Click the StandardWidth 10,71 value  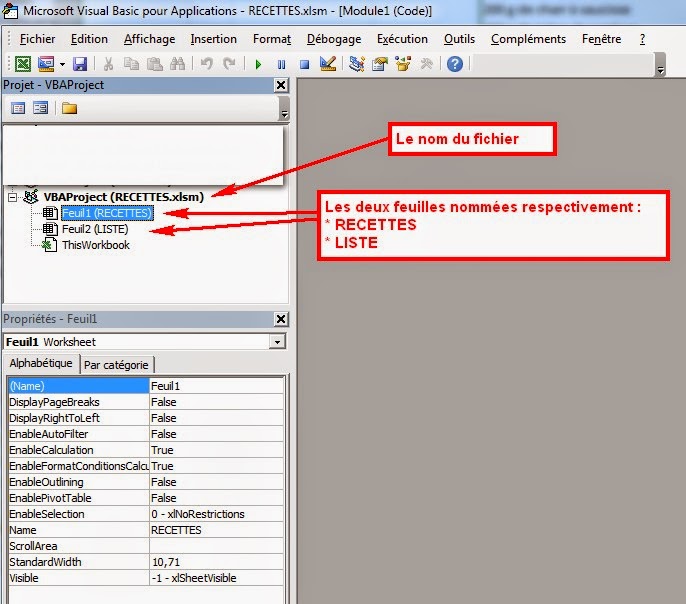(x=217, y=562)
